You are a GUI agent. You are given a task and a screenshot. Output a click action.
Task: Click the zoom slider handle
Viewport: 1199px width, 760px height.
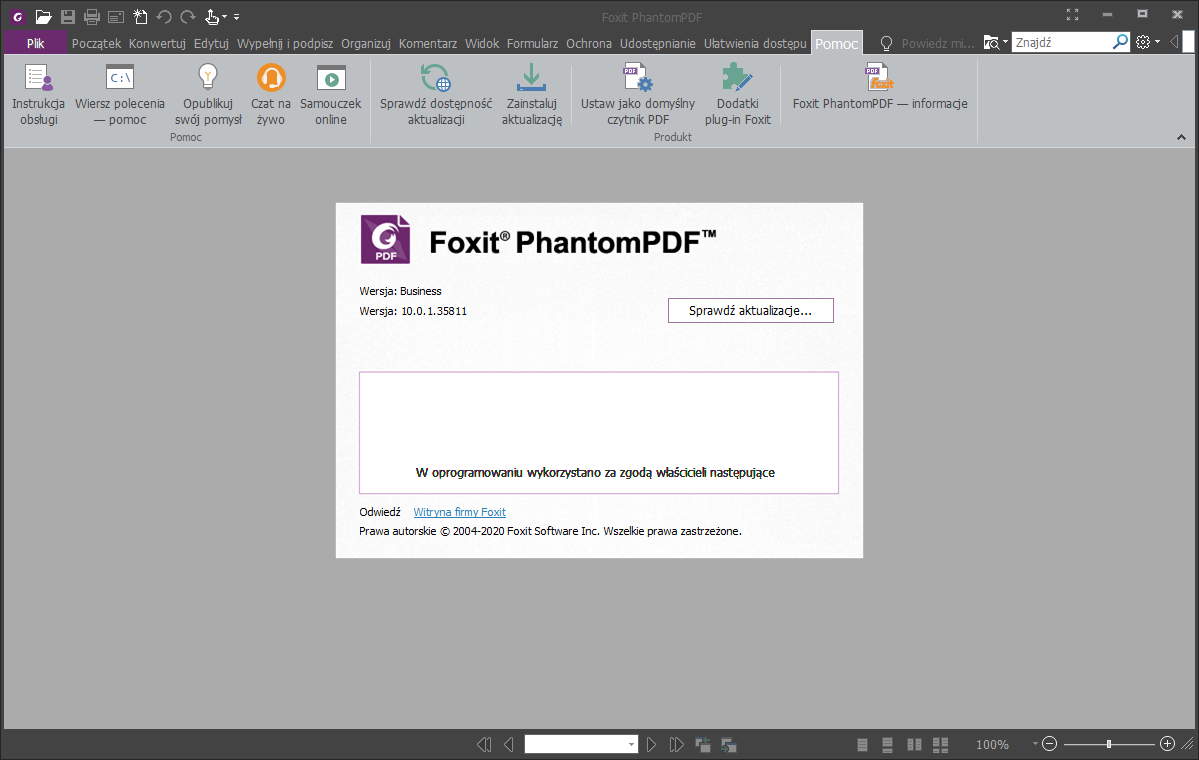click(1109, 743)
